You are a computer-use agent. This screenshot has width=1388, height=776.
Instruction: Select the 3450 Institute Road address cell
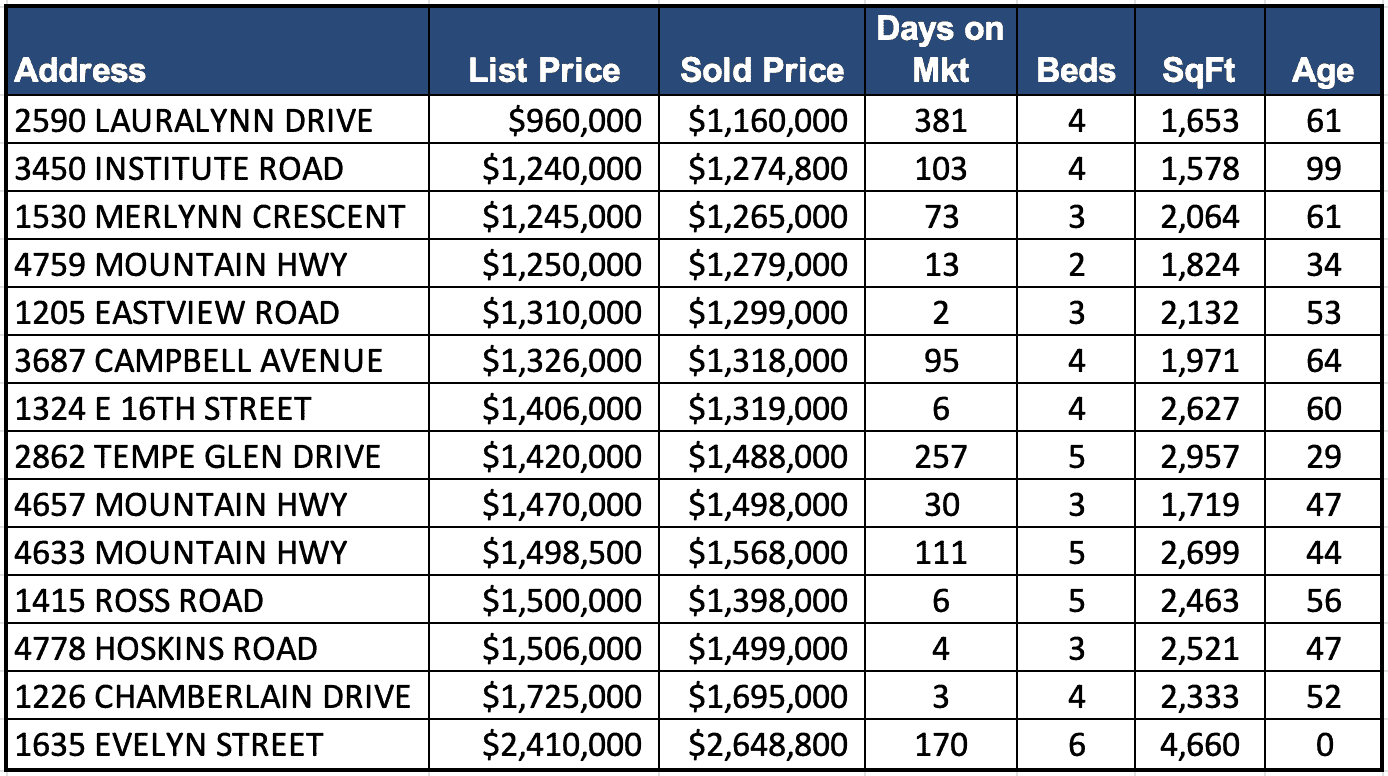point(180,169)
